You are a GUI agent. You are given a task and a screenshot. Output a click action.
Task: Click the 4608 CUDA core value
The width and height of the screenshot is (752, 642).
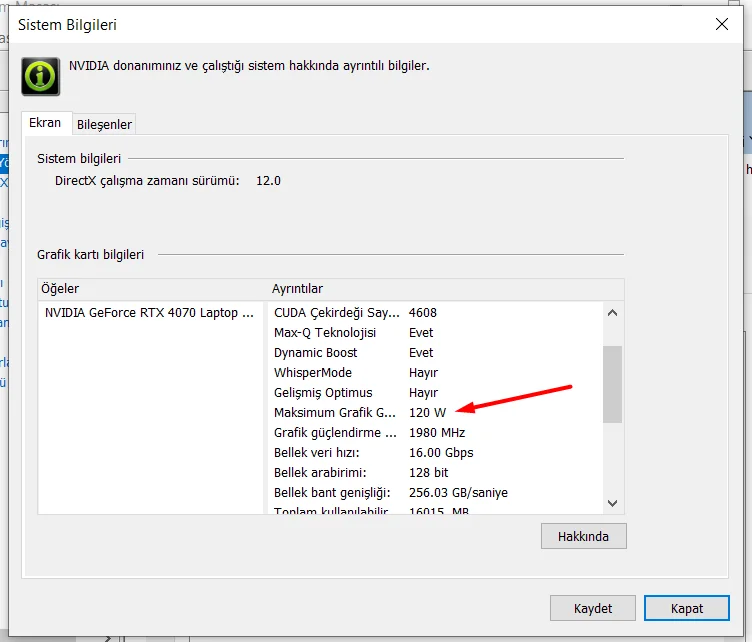click(423, 313)
